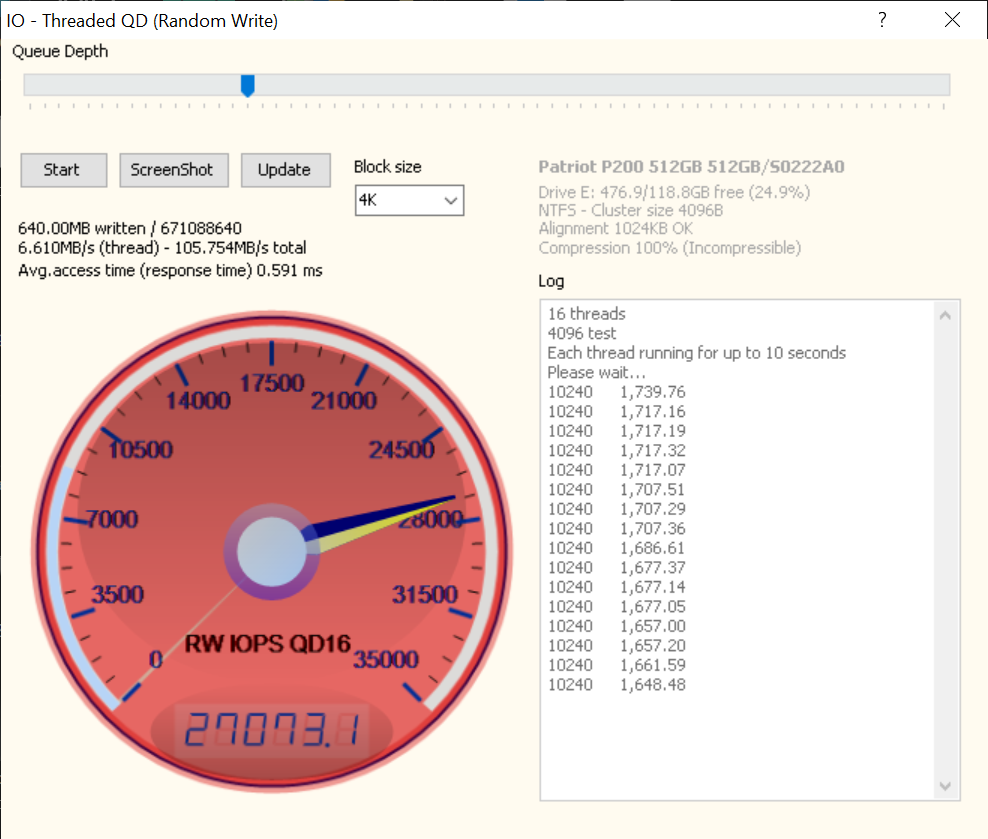
Task: Click the 10500 gauge mark
Action: 141,450
